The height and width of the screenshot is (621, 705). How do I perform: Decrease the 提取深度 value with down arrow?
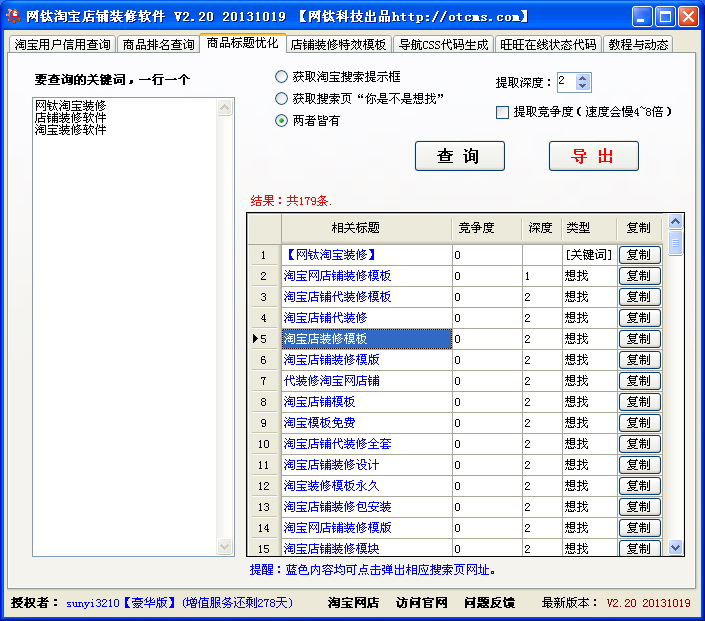click(584, 87)
